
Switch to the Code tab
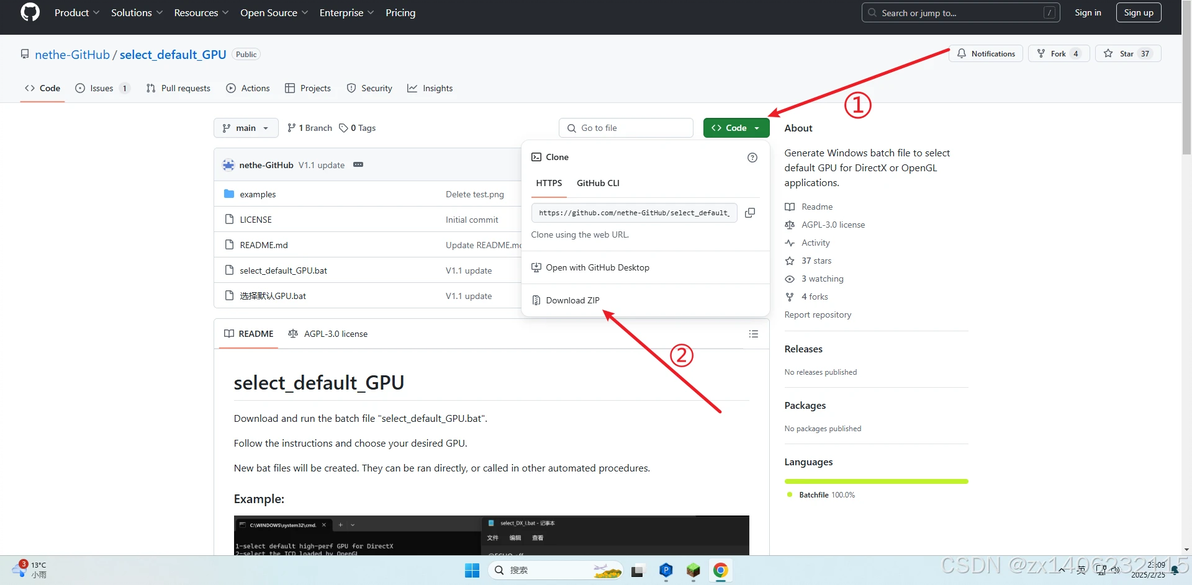(43, 88)
